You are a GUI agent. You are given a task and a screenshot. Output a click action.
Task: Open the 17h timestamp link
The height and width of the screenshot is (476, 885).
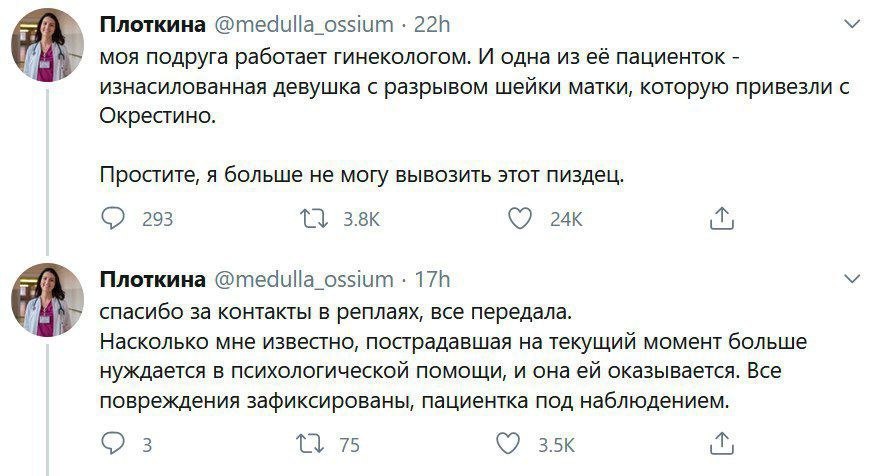(x=434, y=278)
